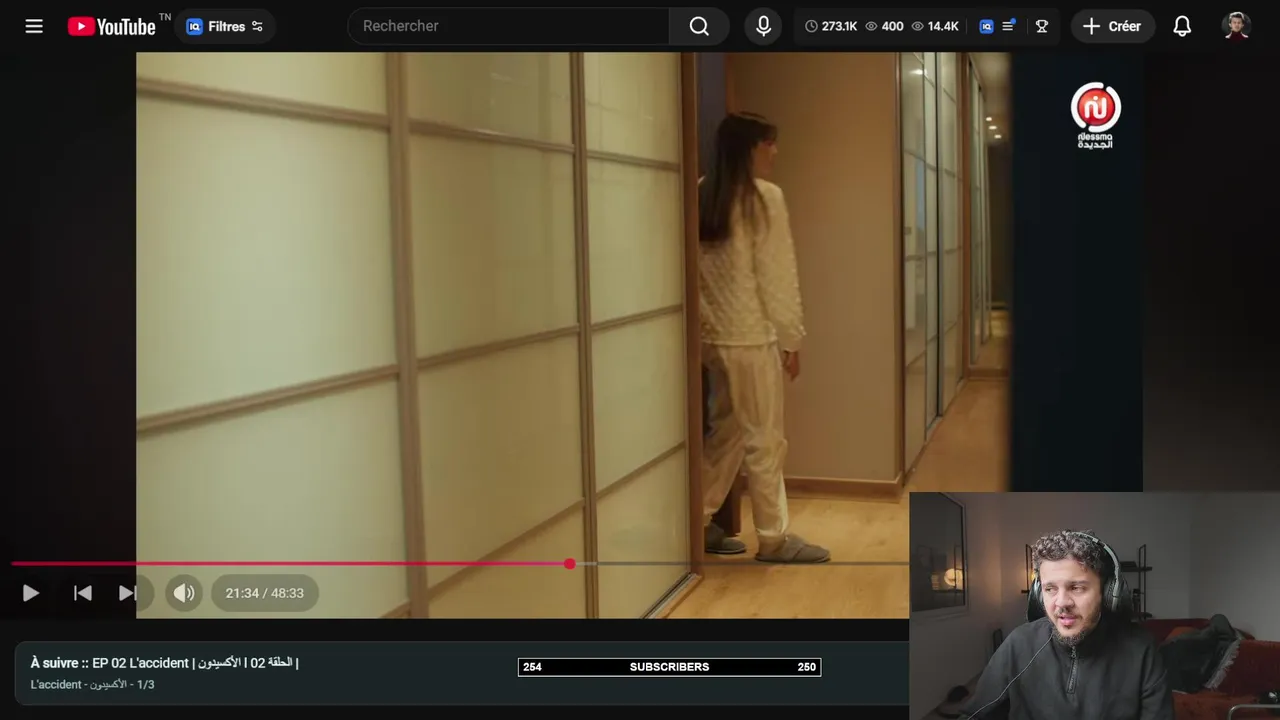Click the webcam overlay thumbnail

(1094, 606)
